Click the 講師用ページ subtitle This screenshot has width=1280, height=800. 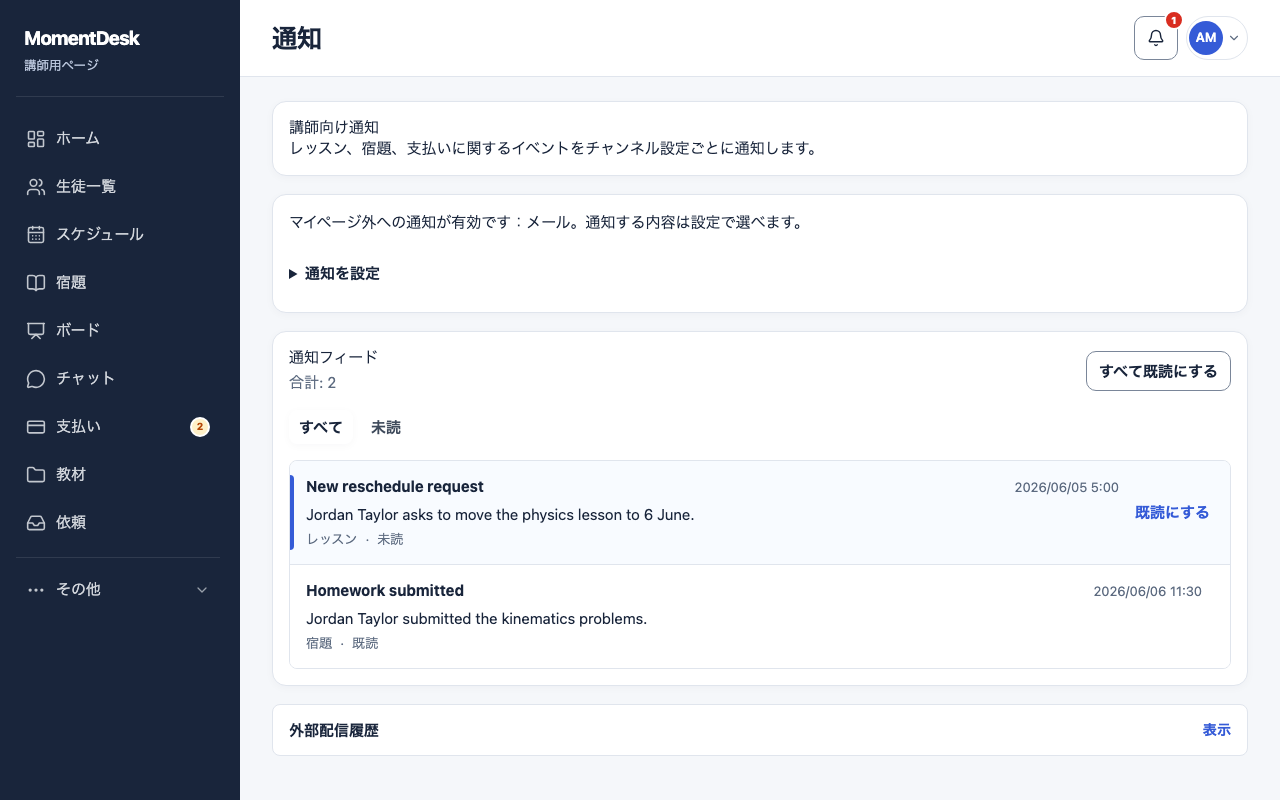pos(62,65)
